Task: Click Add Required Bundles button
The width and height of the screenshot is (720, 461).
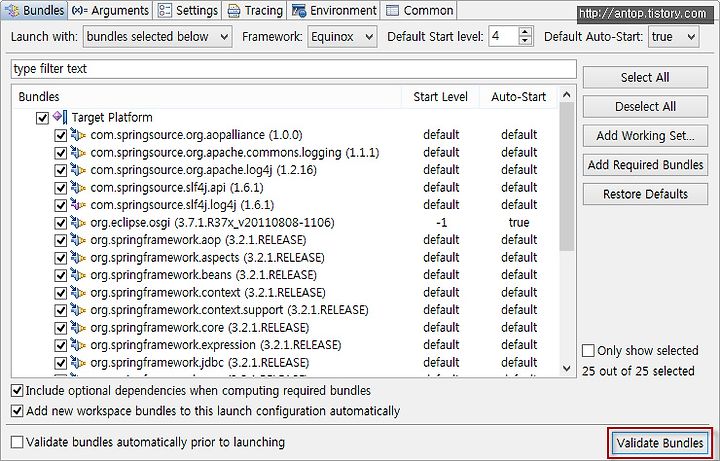Action: (645, 165)
